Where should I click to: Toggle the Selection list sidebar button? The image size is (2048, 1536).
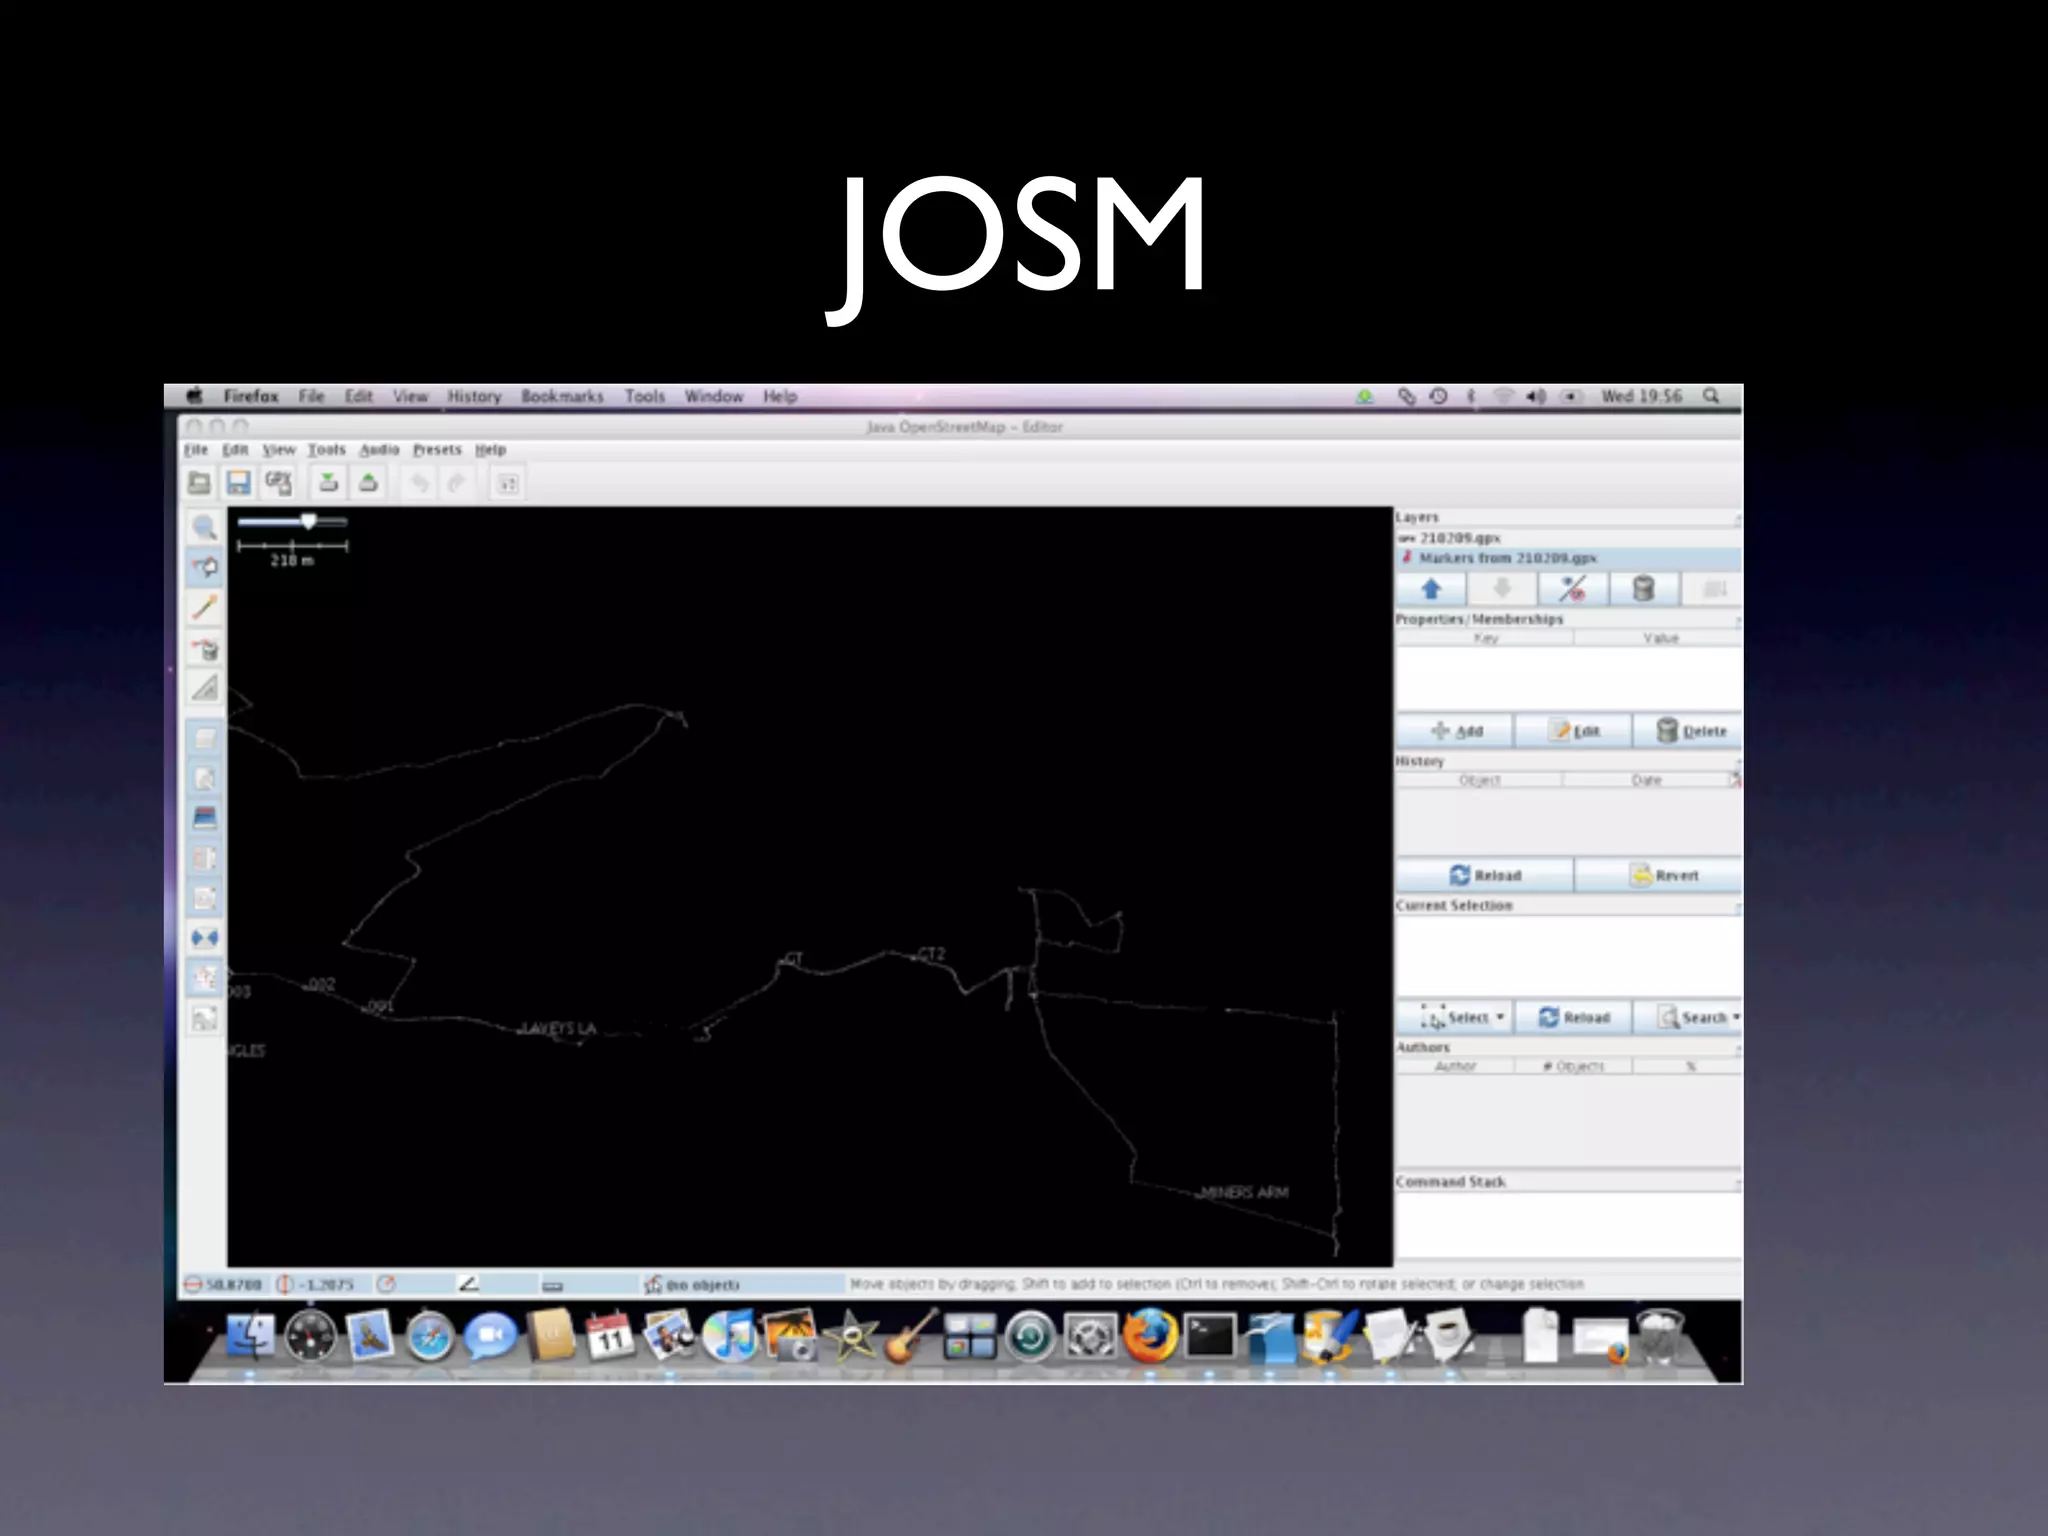pos(205,859)
